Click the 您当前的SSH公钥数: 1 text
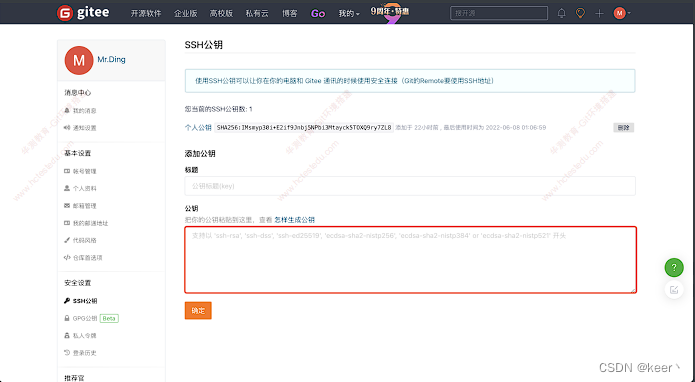The image size is (695, 382). point(219,109)
